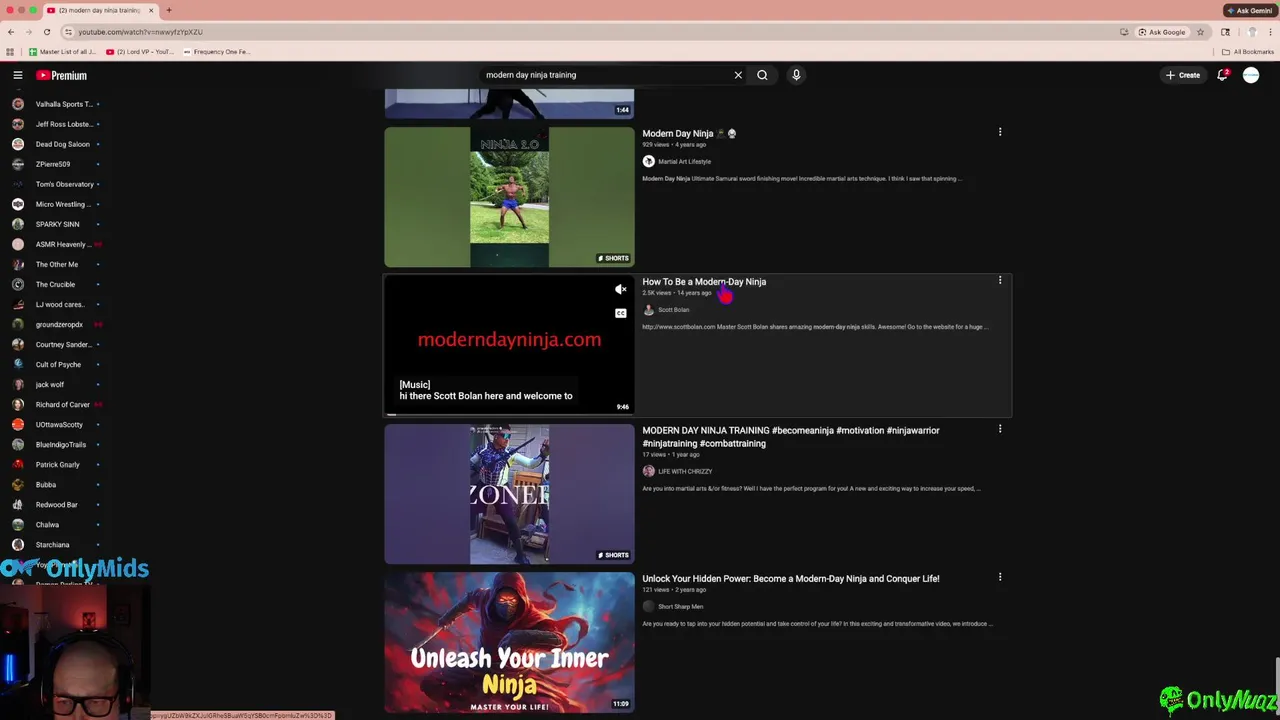
Task: Click the address bar URL
Action: (140, 32)
